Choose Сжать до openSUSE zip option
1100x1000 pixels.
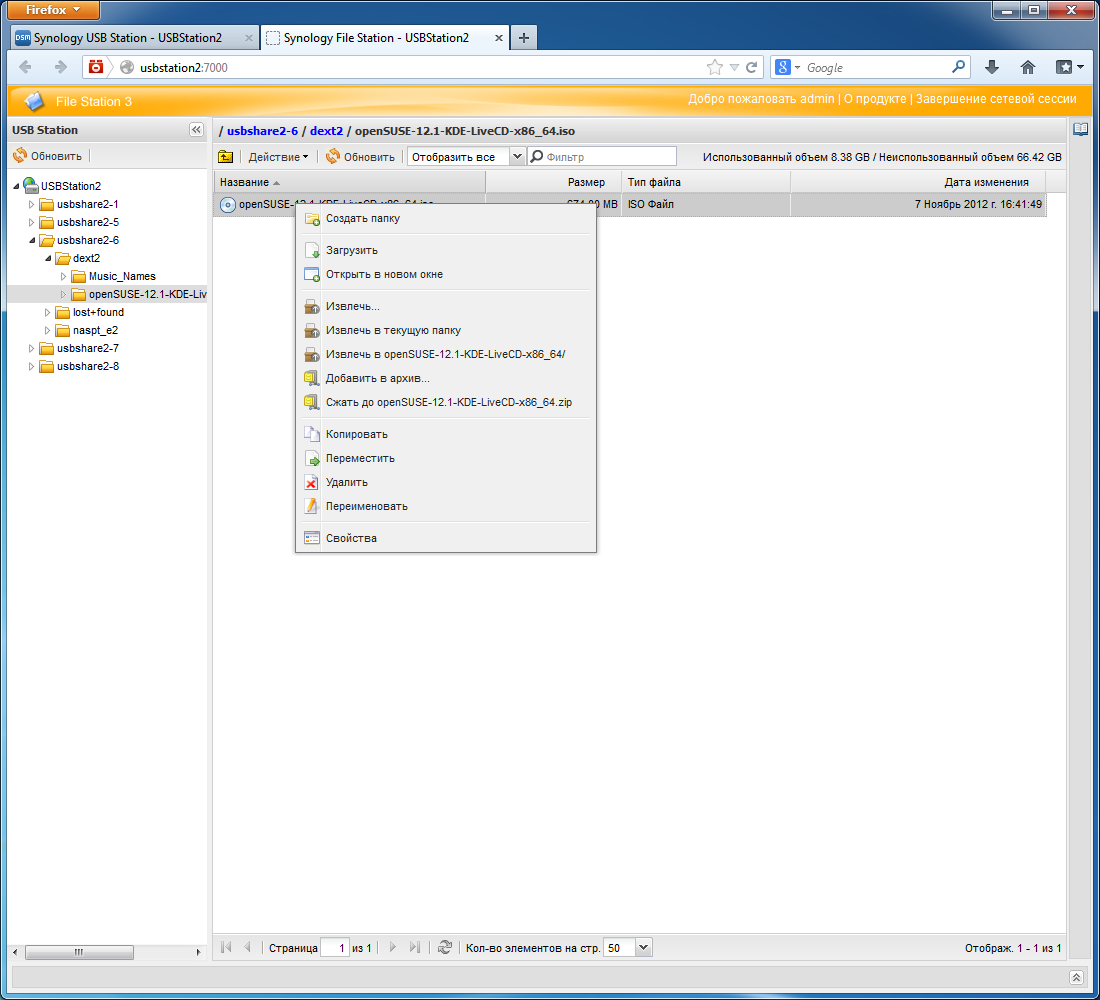445,402
